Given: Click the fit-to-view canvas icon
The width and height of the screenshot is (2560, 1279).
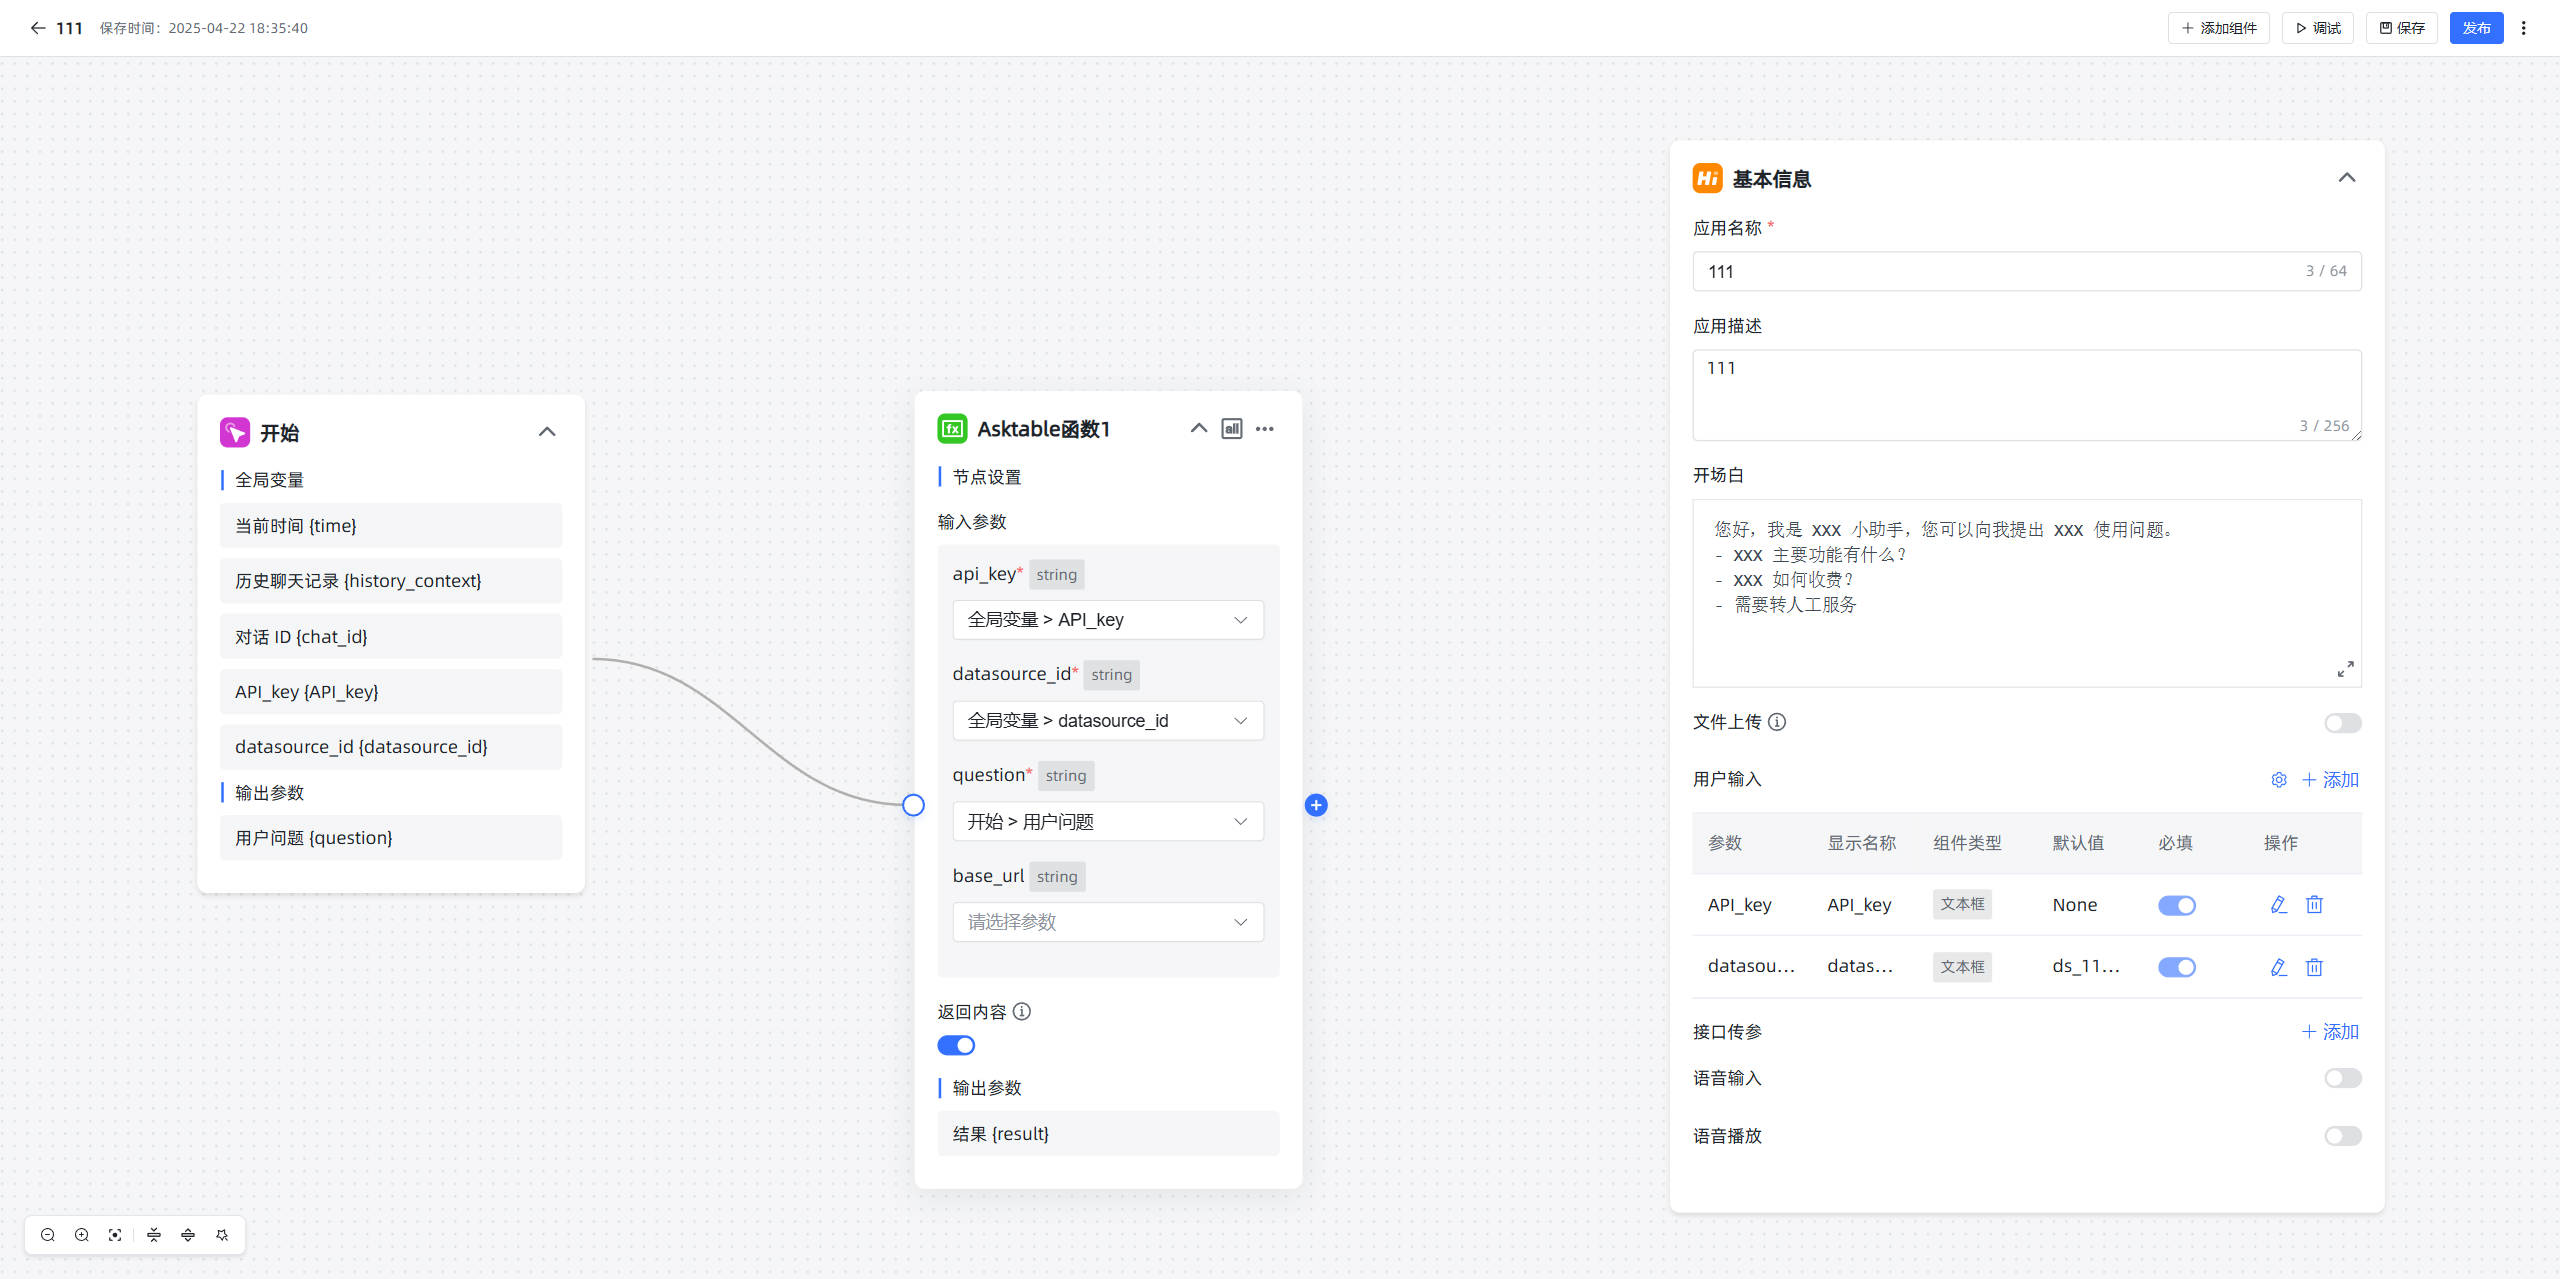Looking at the screenshot, I should pos(115,1235).
